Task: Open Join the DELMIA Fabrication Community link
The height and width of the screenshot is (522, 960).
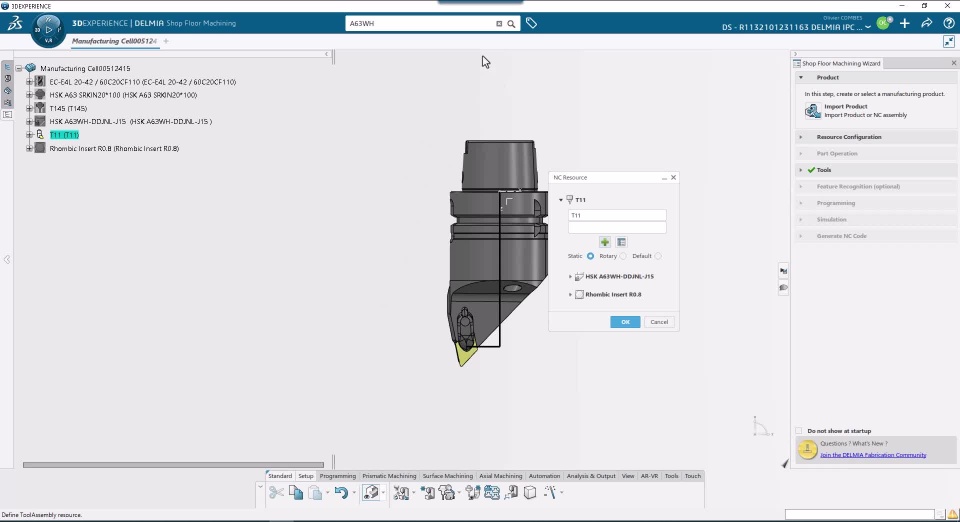Action: [x=873, y=455]
